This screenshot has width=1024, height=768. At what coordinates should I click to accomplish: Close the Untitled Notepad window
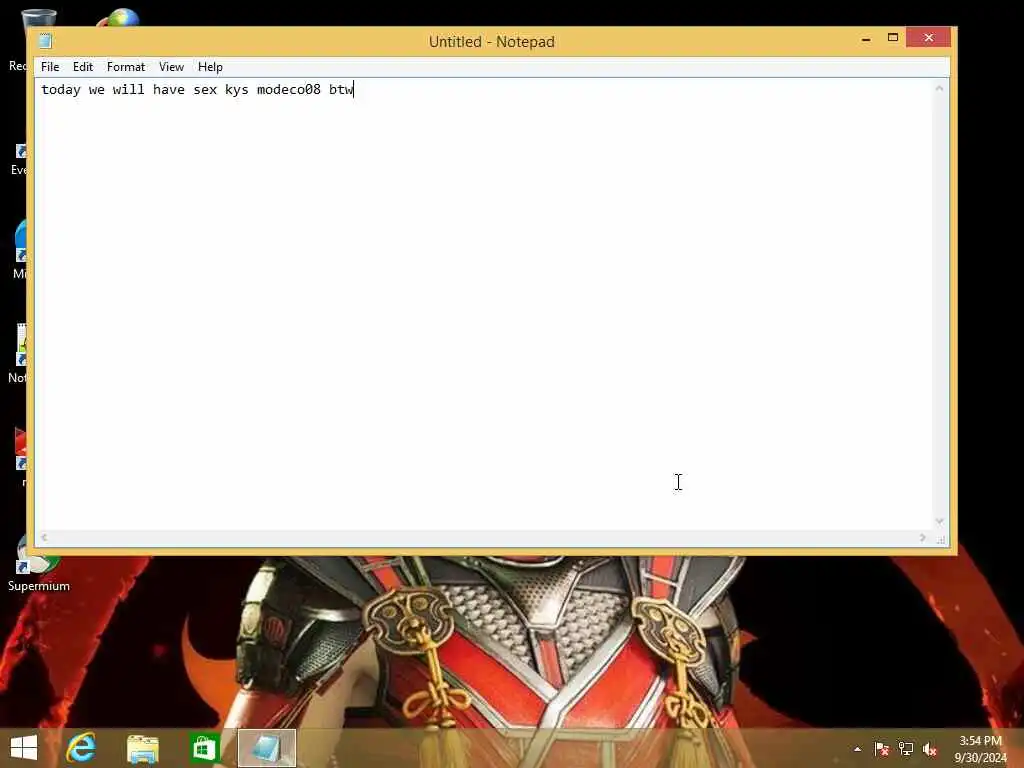click(x=928, y=38)
